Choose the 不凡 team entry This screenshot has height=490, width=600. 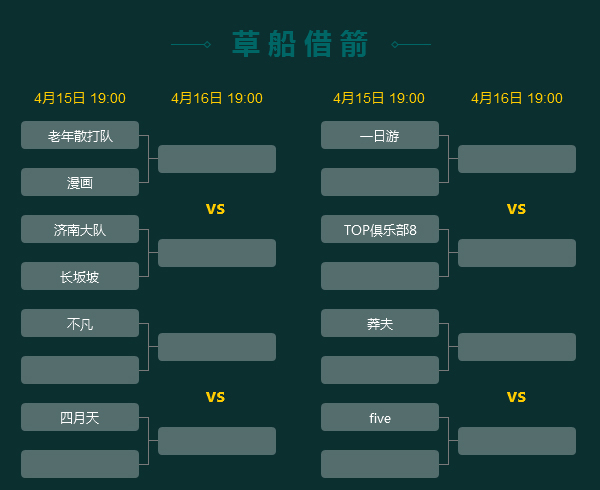tap(80, 323)
